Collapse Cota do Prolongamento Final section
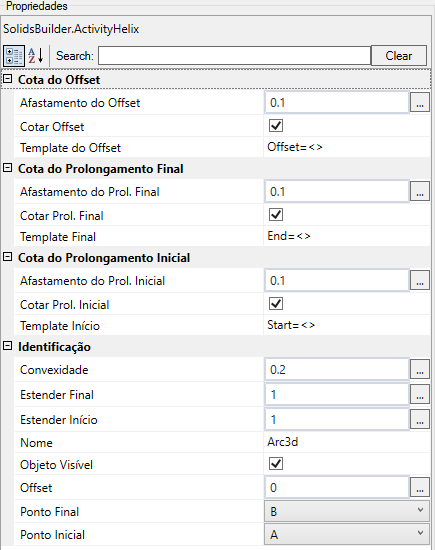435x550 pixels. [7, 168]
